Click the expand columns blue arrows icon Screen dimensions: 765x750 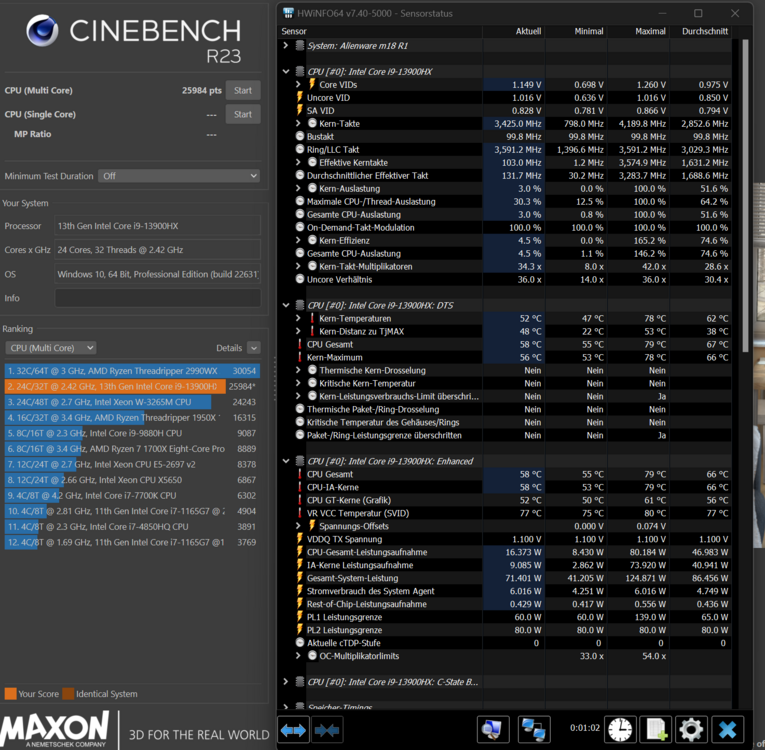pyautogui.click(x=293, y=730)
